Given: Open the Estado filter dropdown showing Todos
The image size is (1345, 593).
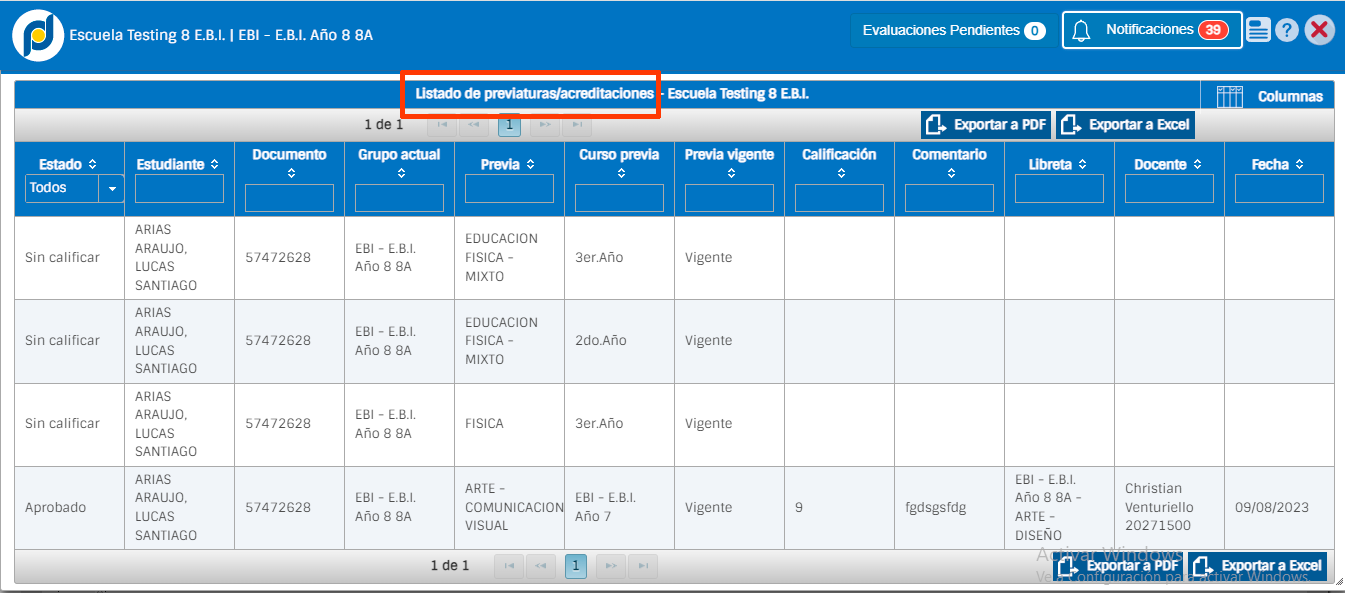Looking at the screenshot, I should pos(74,188).
